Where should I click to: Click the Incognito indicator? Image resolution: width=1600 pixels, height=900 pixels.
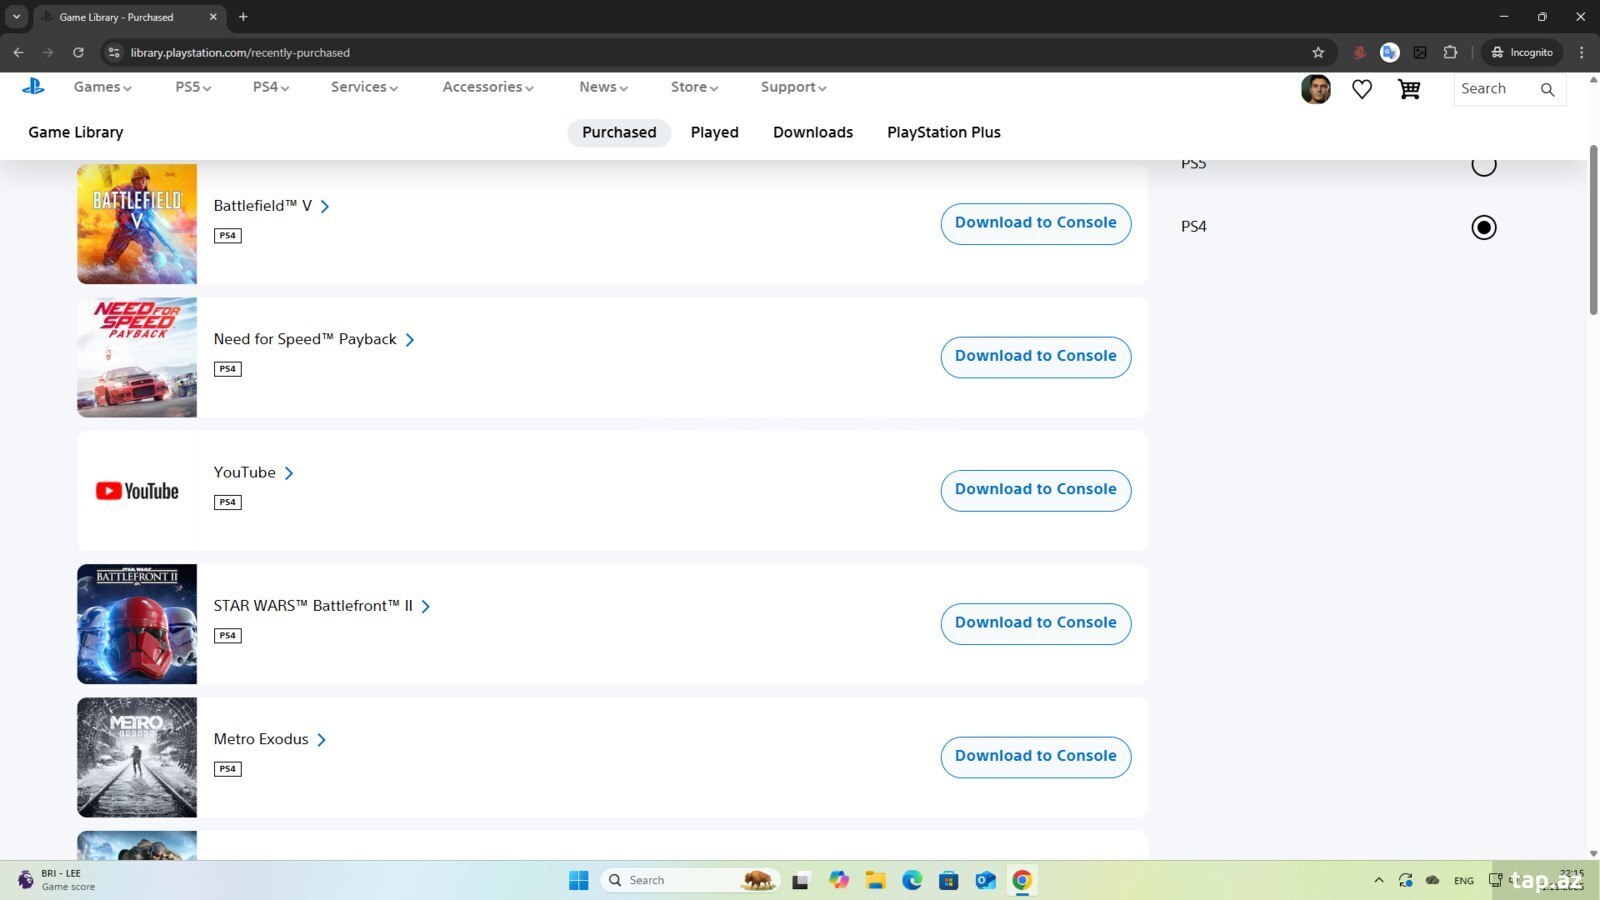pyautogui.click(x=1522, y=52)
